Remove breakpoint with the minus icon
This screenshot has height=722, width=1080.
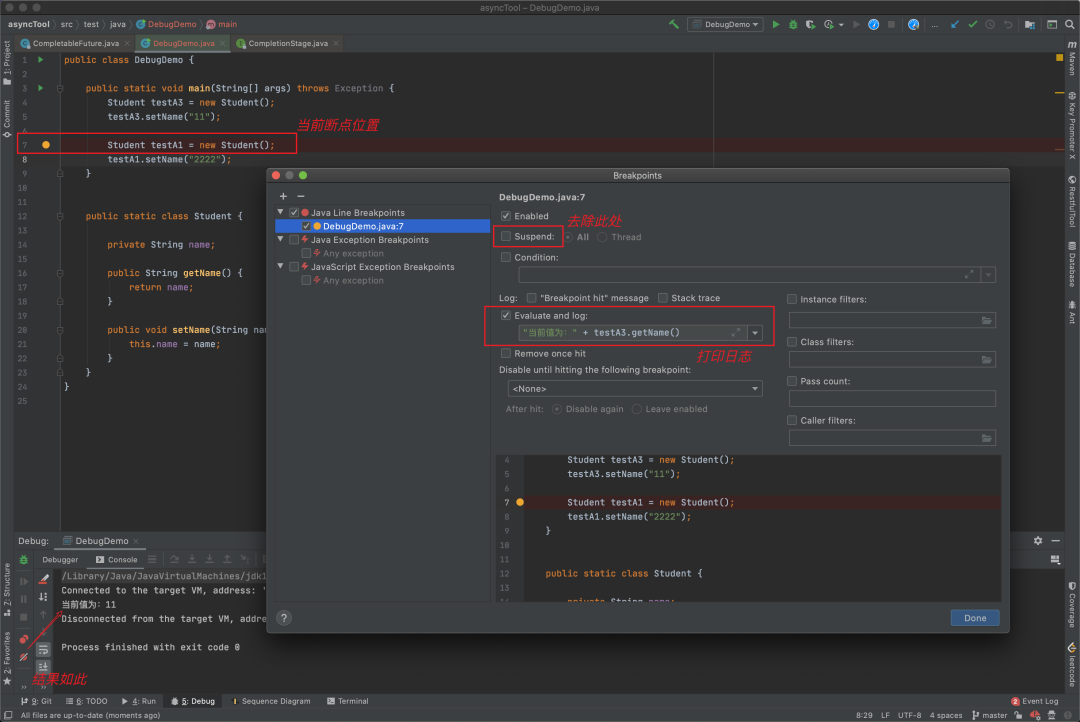point(301,196)
